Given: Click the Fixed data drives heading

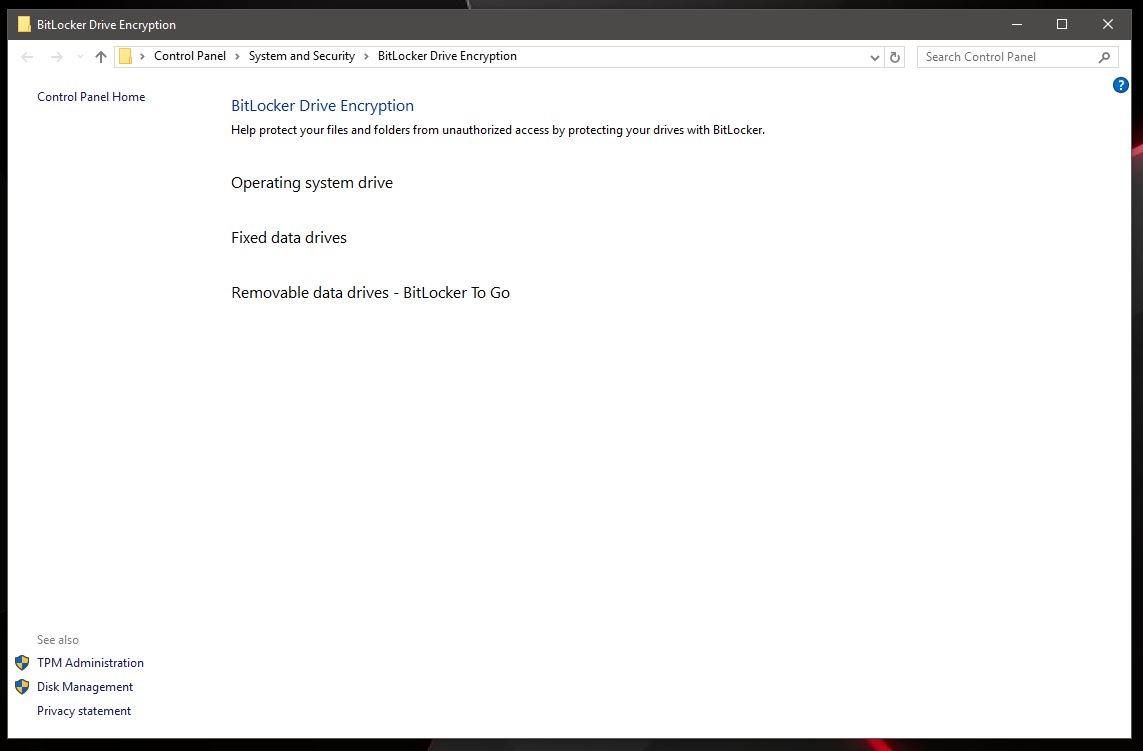Looking at the screenshot, I should pyautogui.click(x=289, y=238).
